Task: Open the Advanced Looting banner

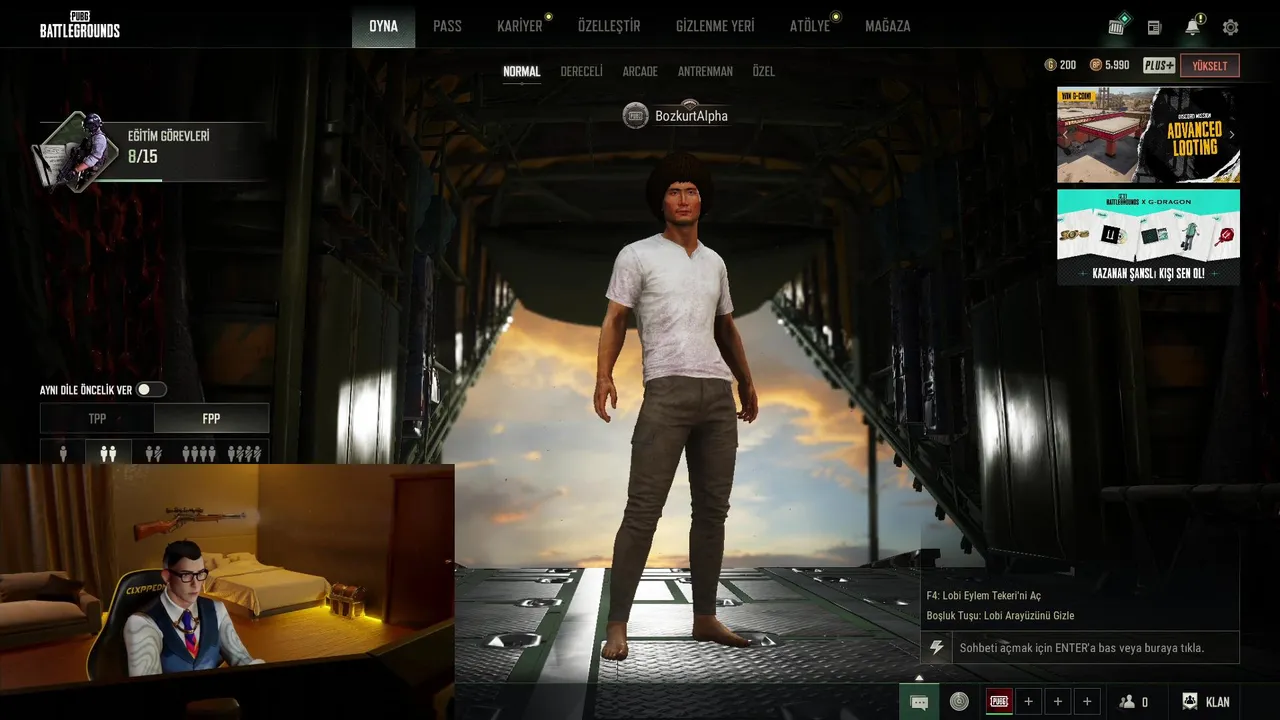Action: [1148, 135]
